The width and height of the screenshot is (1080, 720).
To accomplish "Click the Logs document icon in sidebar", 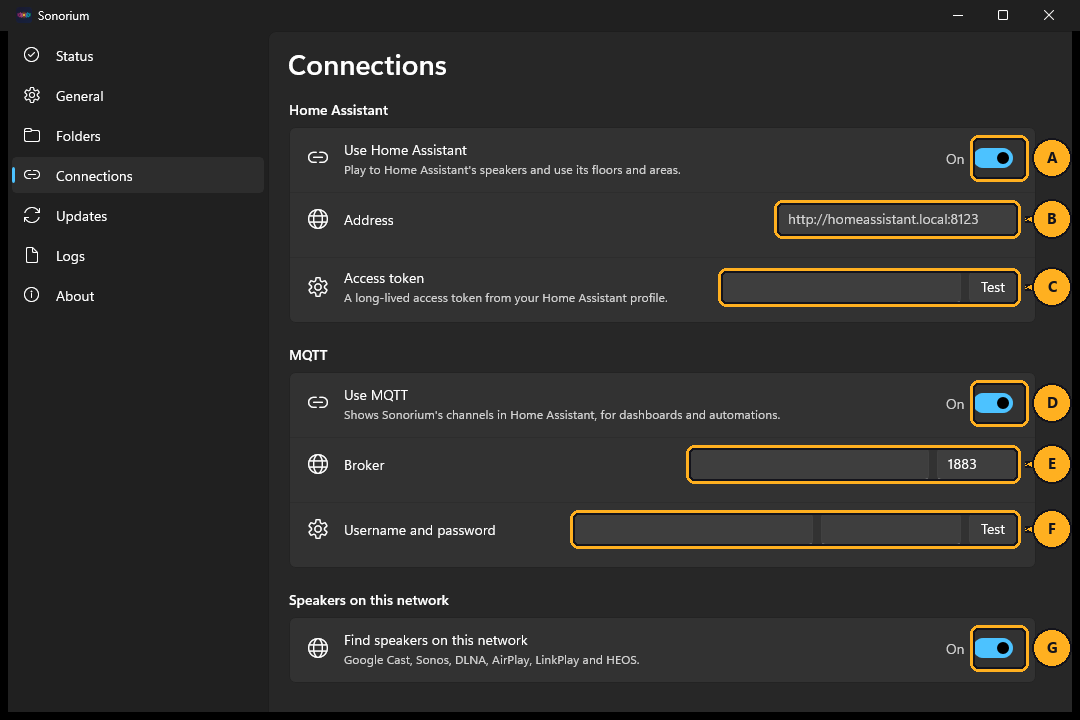I will pos(32,255).
